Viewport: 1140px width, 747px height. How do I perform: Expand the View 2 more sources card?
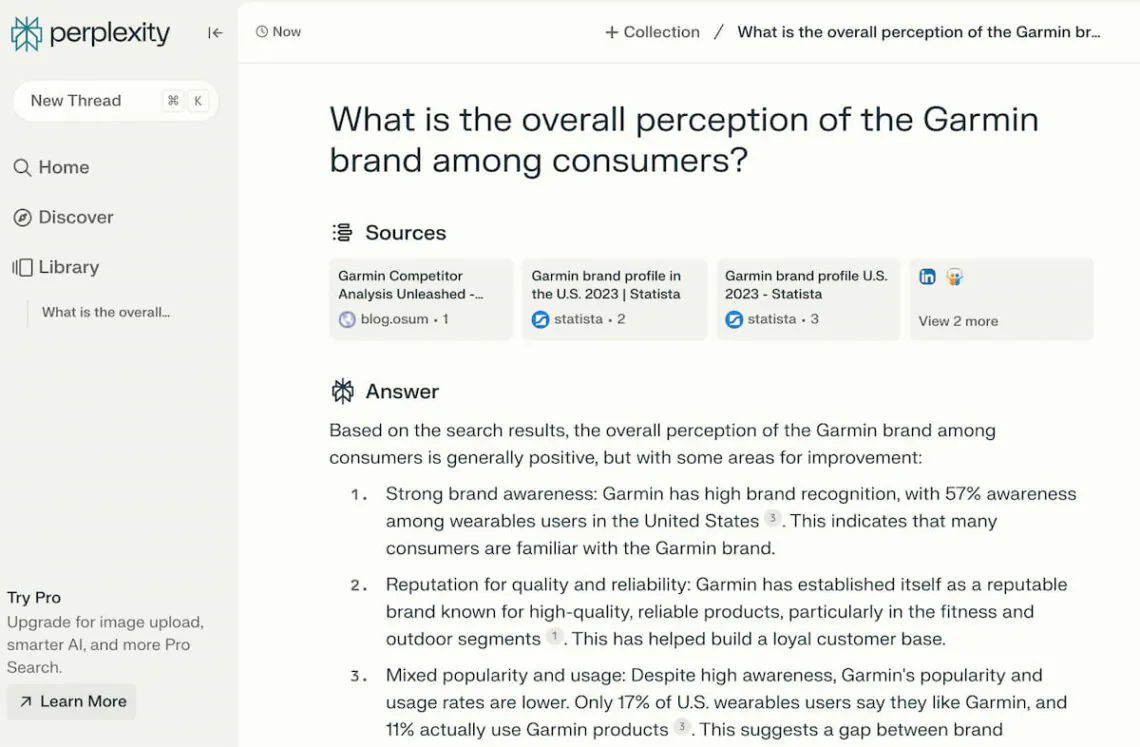pyautogui.click(x=1000, y=297)
